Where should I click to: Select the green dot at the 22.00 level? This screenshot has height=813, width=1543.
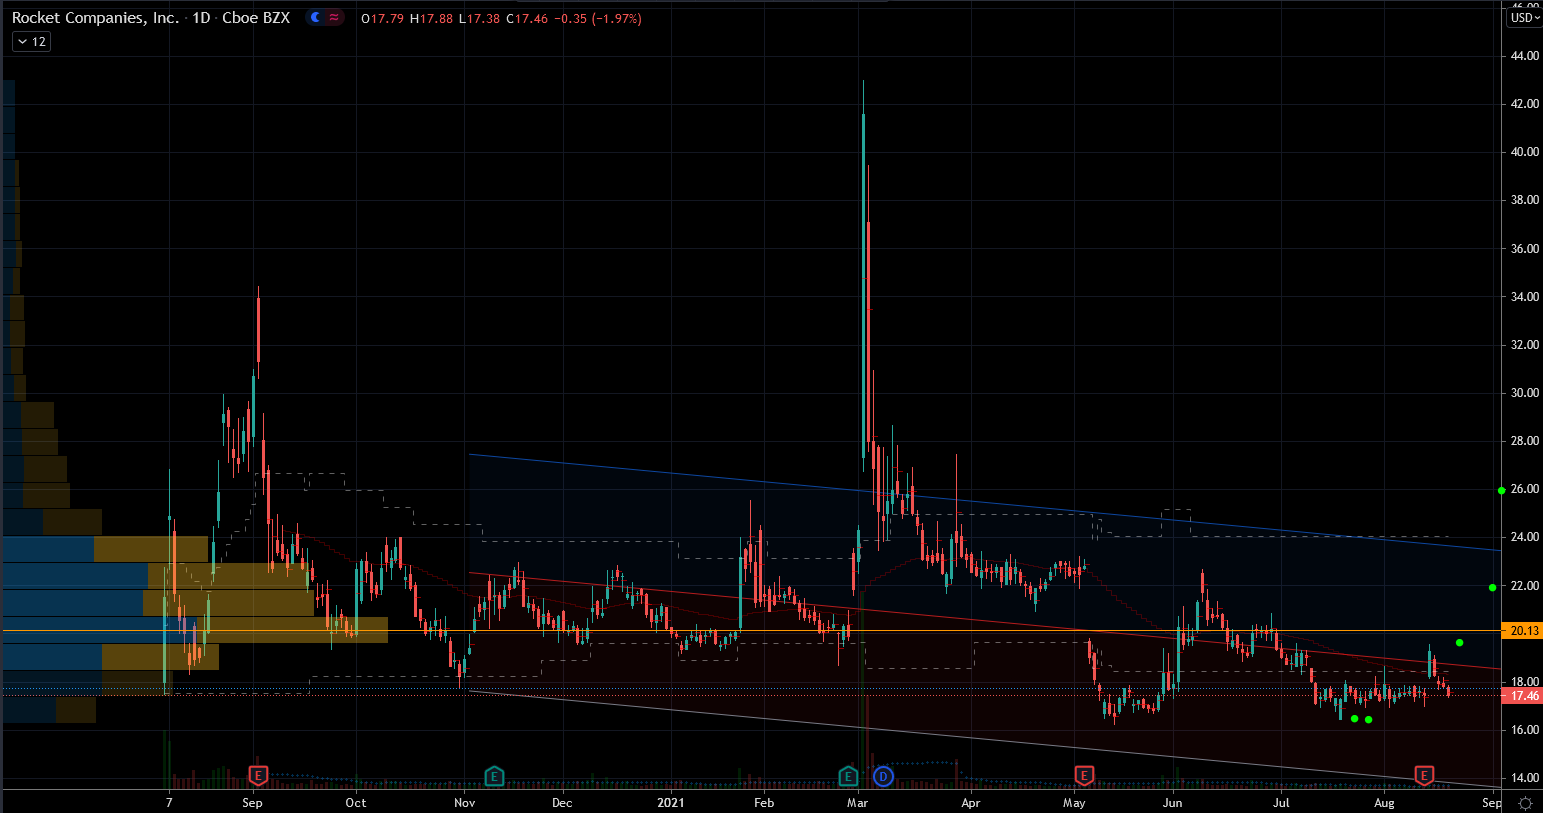coord(1493,588)
